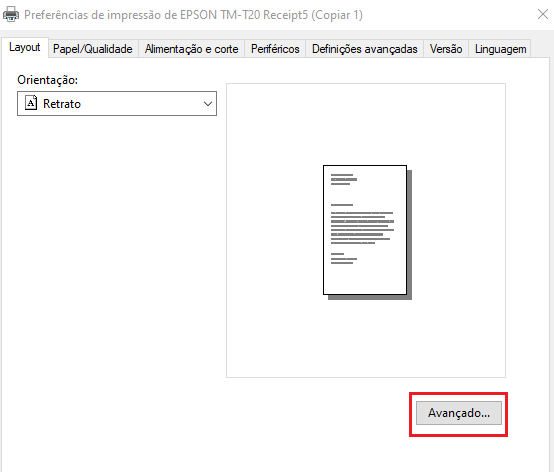This screenshot has height=472, width=554.
Task: Switch to the Linguagem tab
Action: (500, 49)
